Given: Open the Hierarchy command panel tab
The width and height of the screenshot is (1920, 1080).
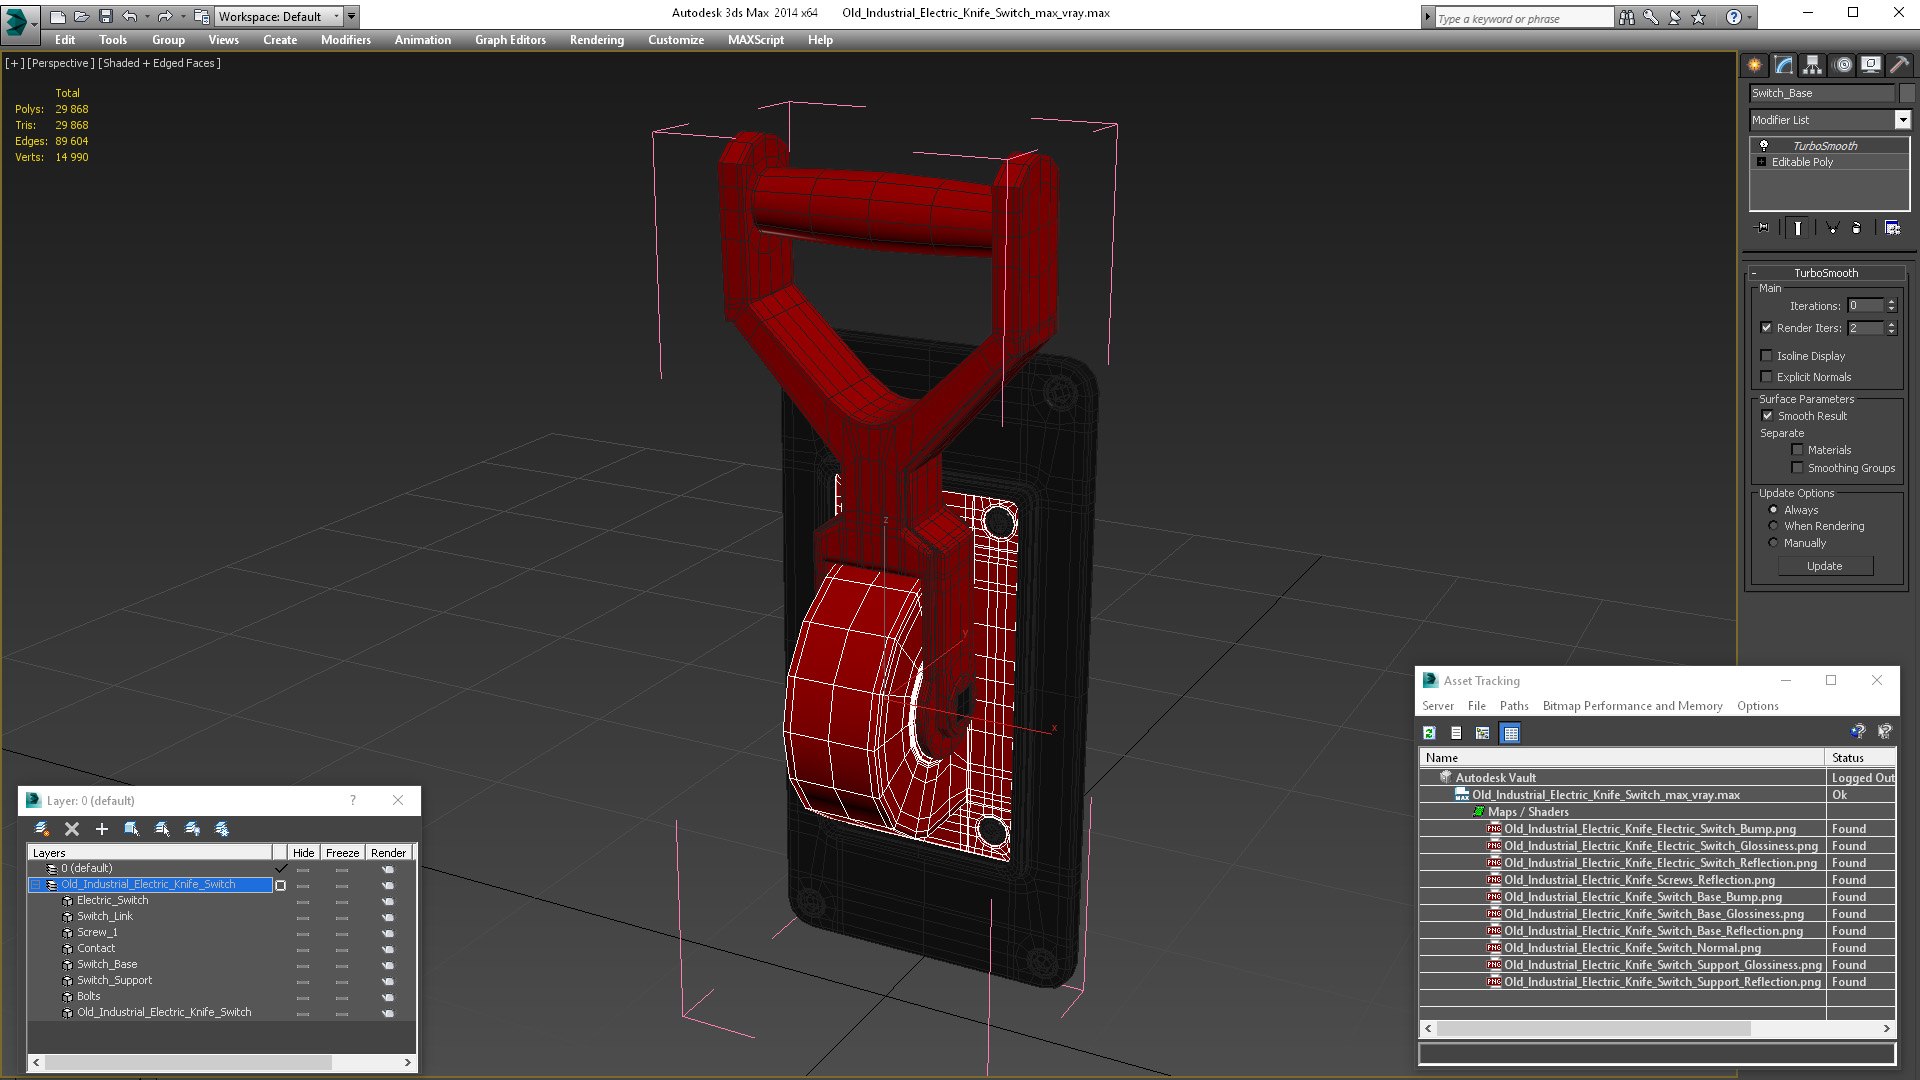Looking at the screenshot, I should pos(1812,65).
